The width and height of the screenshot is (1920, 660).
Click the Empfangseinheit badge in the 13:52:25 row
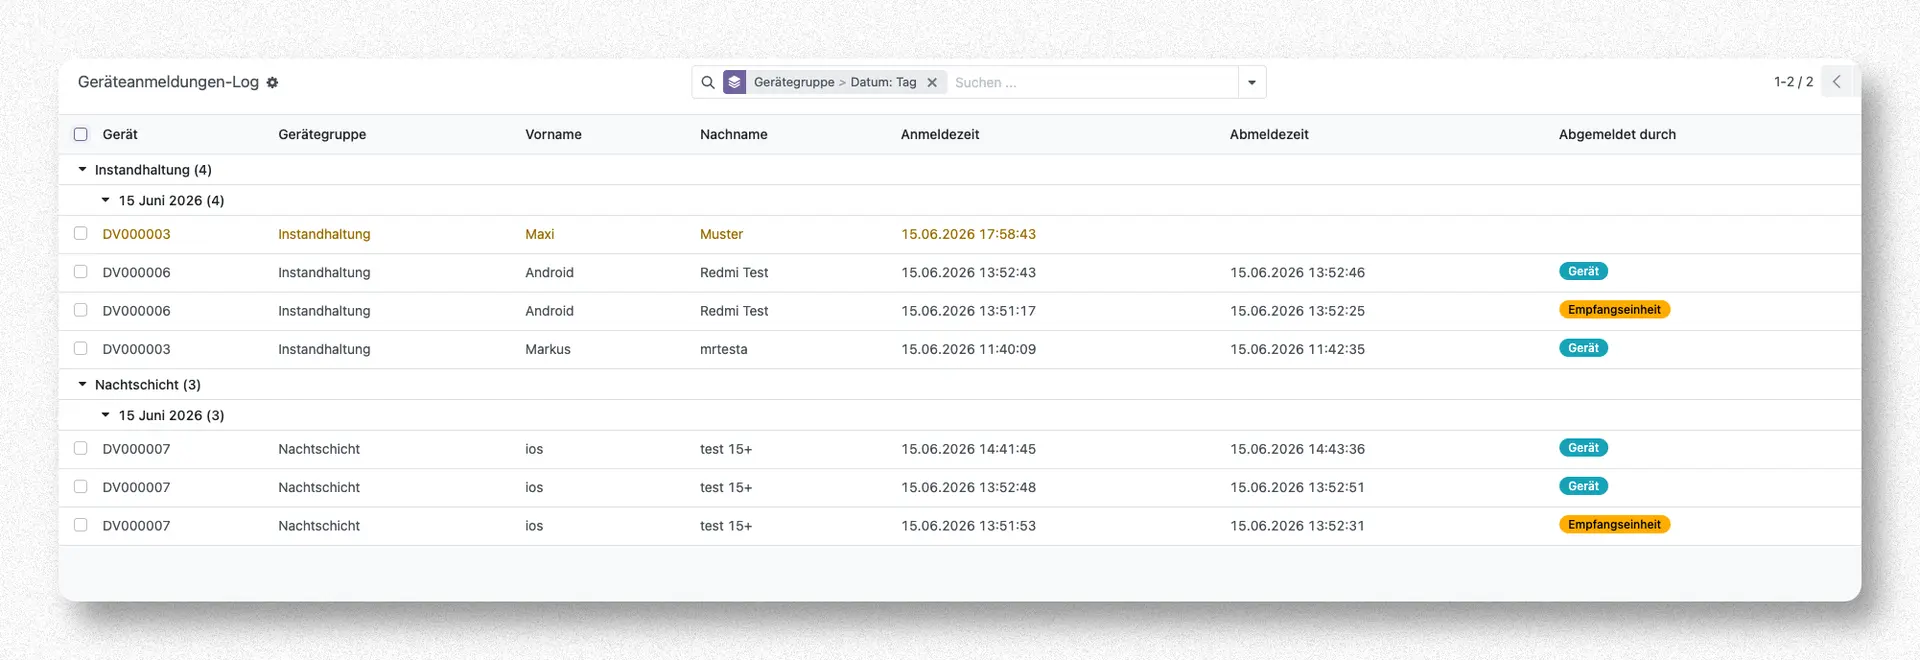pyautogui.click(x=1614, y=310)
